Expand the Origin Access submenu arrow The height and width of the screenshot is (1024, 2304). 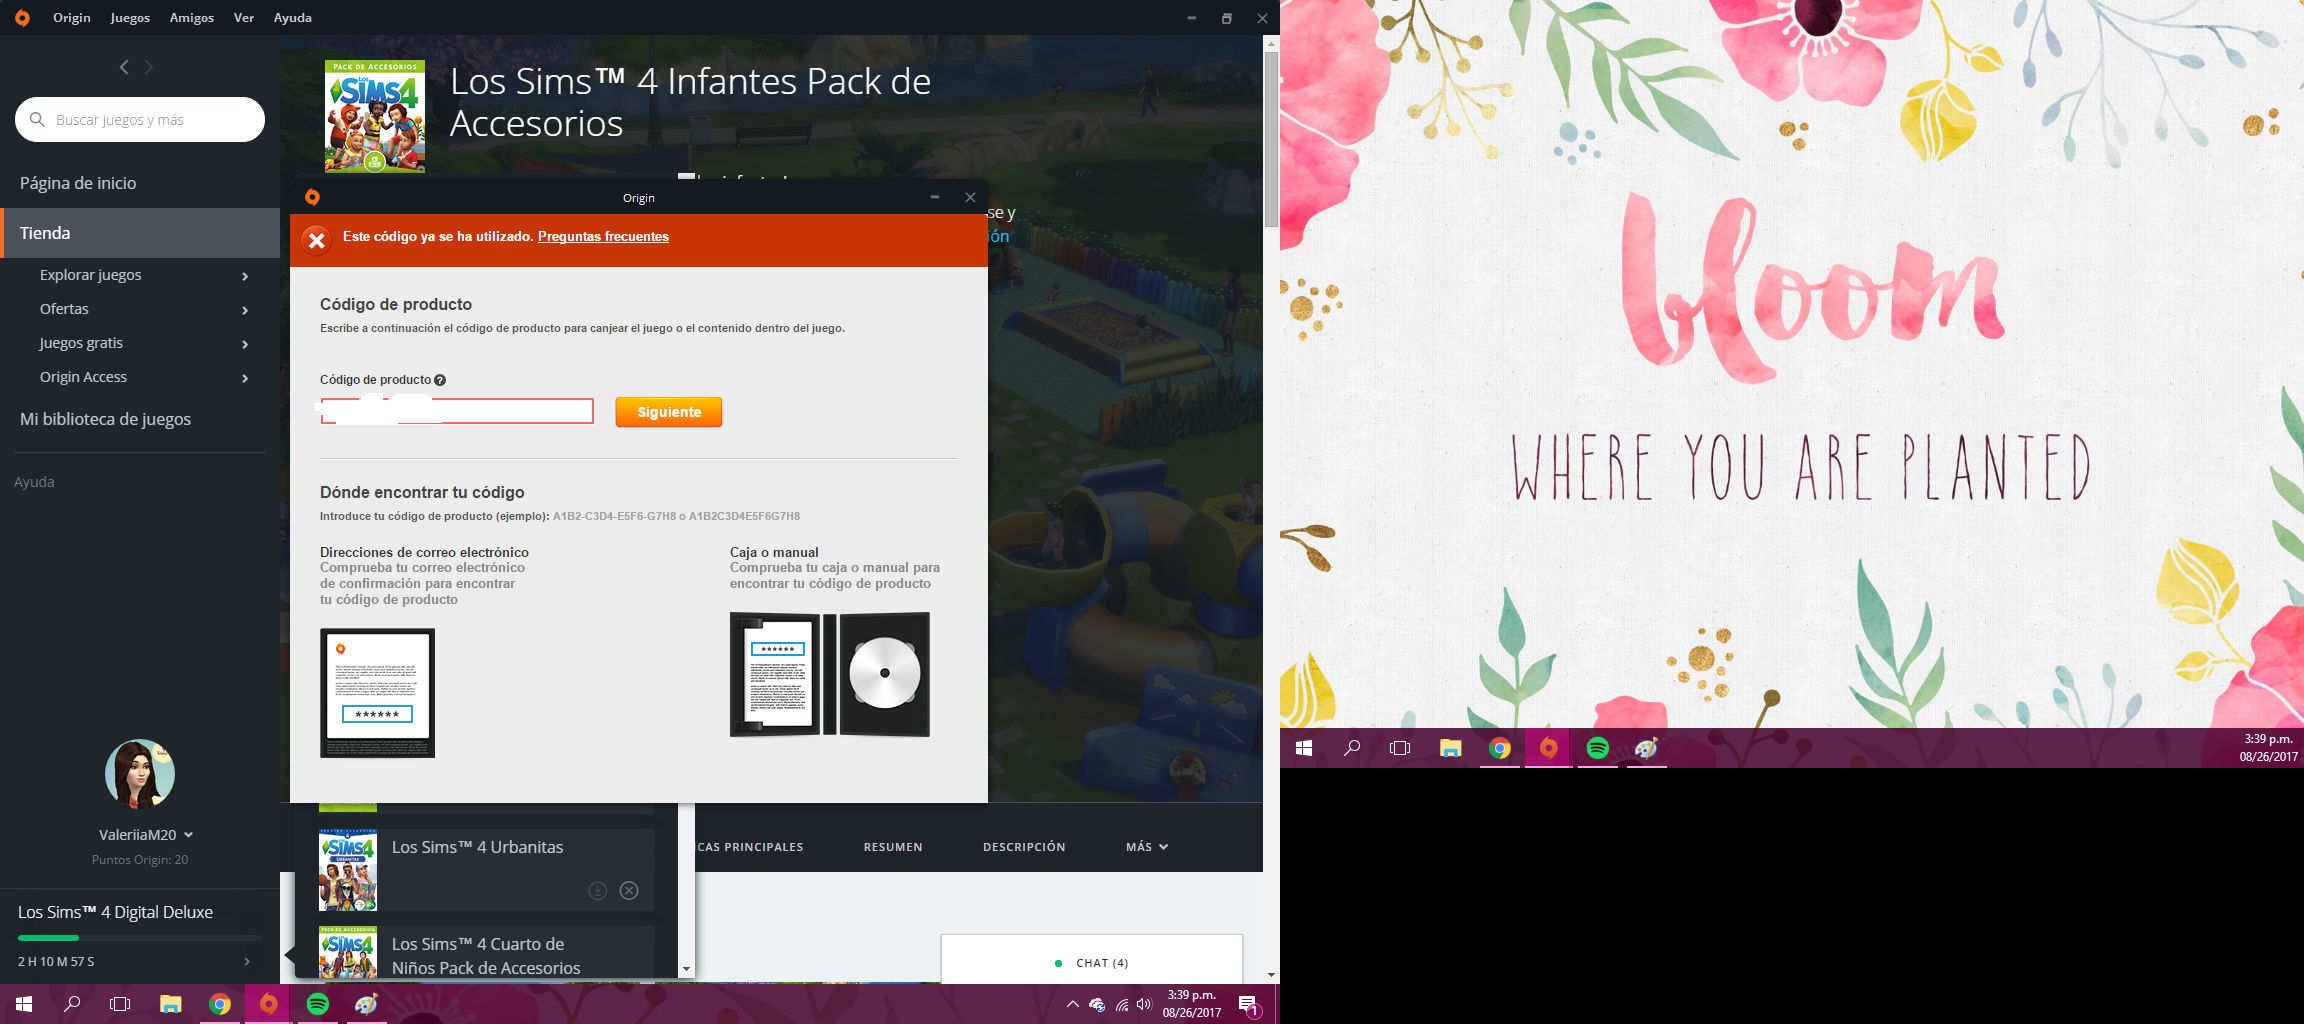245,378
